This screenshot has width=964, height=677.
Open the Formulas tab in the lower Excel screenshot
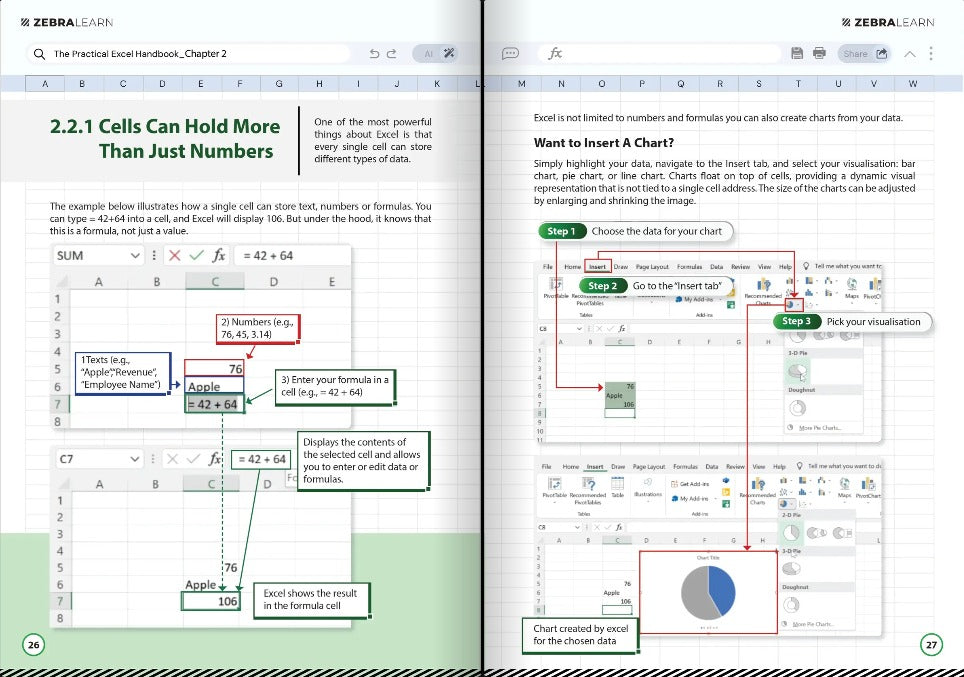pos(685,467)
